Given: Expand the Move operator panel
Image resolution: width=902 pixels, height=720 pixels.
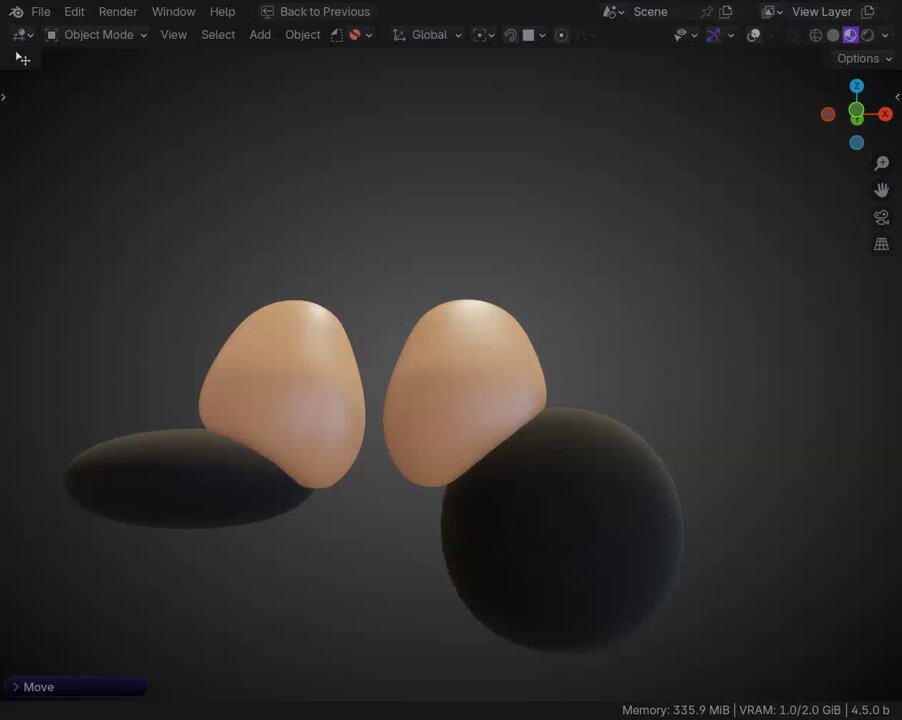Looking at the screenshot, I should coord(75,687).
